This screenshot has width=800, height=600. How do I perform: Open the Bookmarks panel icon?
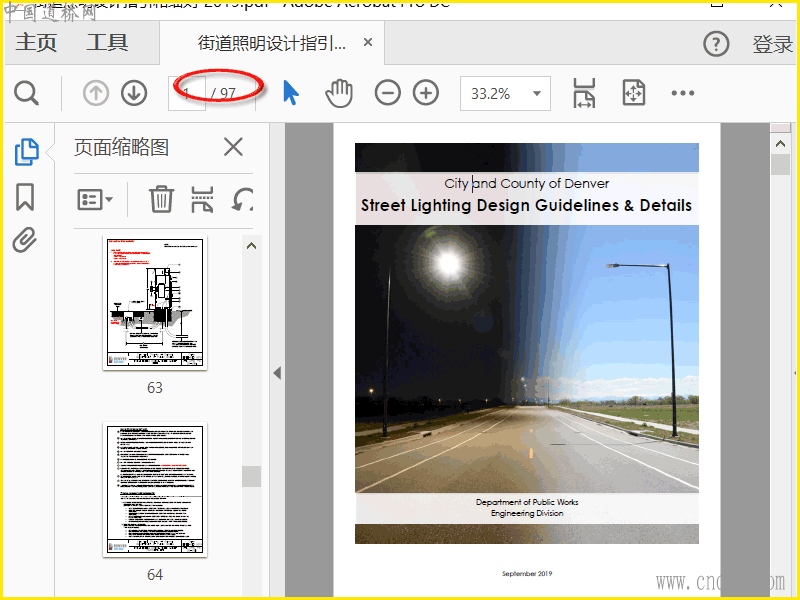[25, 197]
